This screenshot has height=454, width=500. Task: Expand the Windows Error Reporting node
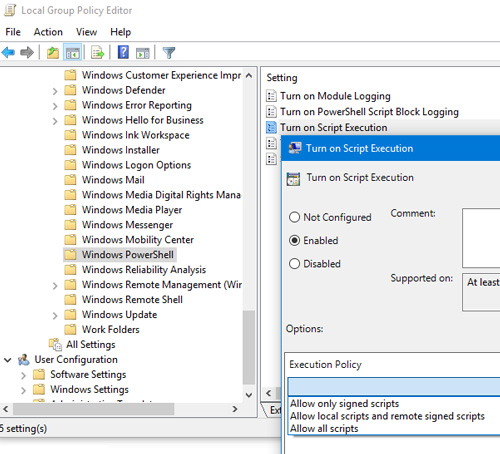pyautogui.click(x=55, y=106)
